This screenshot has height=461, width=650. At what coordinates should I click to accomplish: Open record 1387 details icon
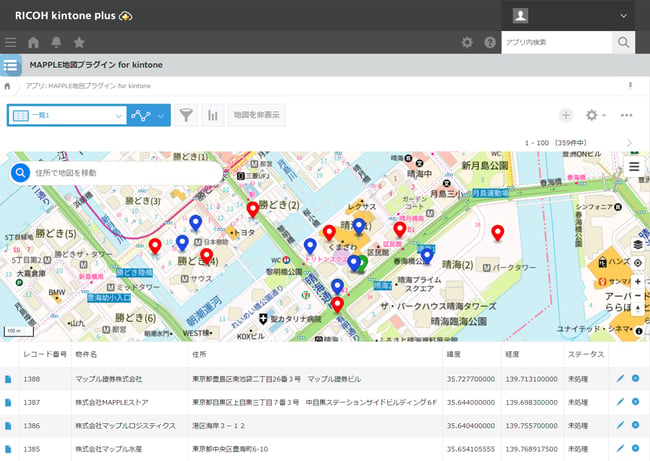point(8,402)
